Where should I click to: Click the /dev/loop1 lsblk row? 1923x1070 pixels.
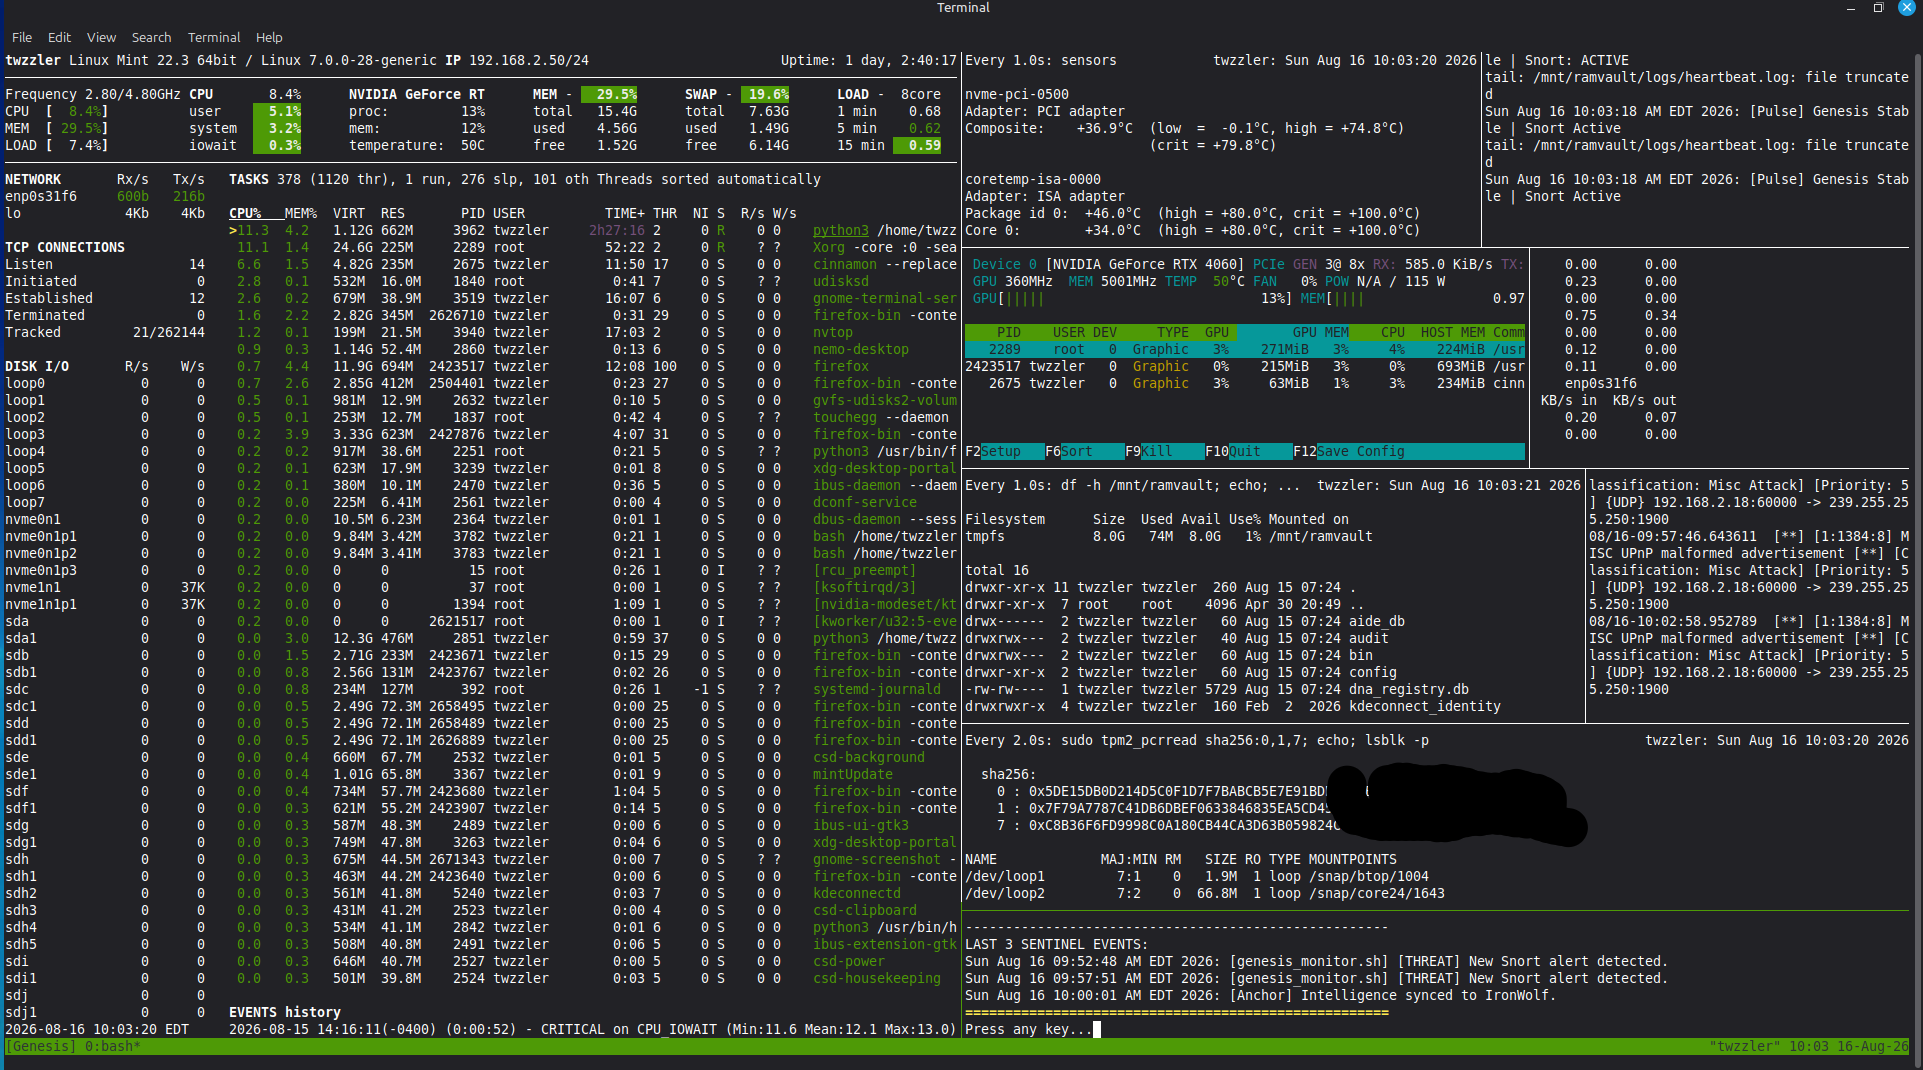[1197, 876]
